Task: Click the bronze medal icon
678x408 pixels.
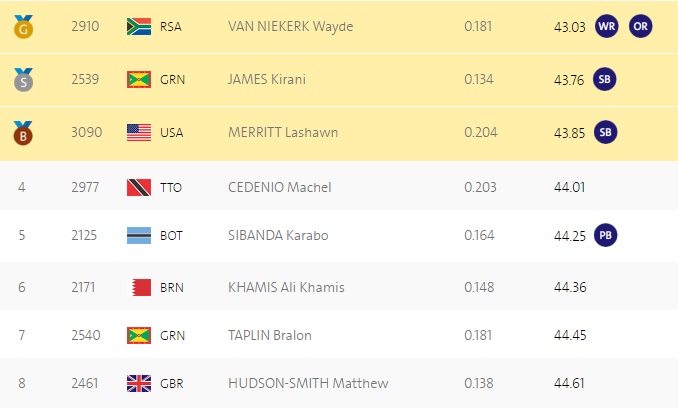Action: tap(23, 133)
